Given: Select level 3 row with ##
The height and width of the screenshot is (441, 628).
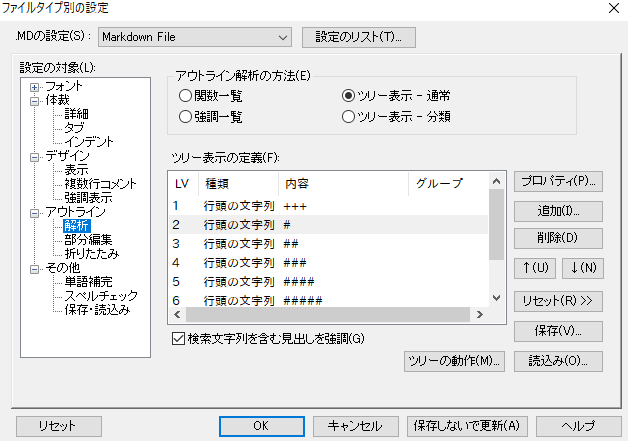Looking at the screenshot, I should (x=329, y=244).
